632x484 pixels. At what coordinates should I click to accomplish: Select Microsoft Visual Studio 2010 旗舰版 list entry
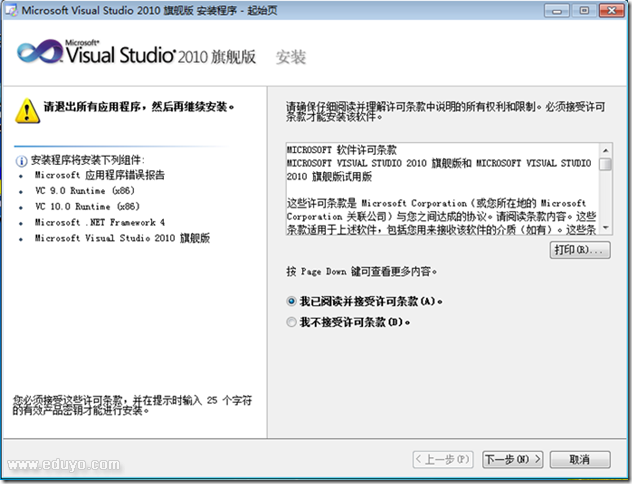(122, 238)
